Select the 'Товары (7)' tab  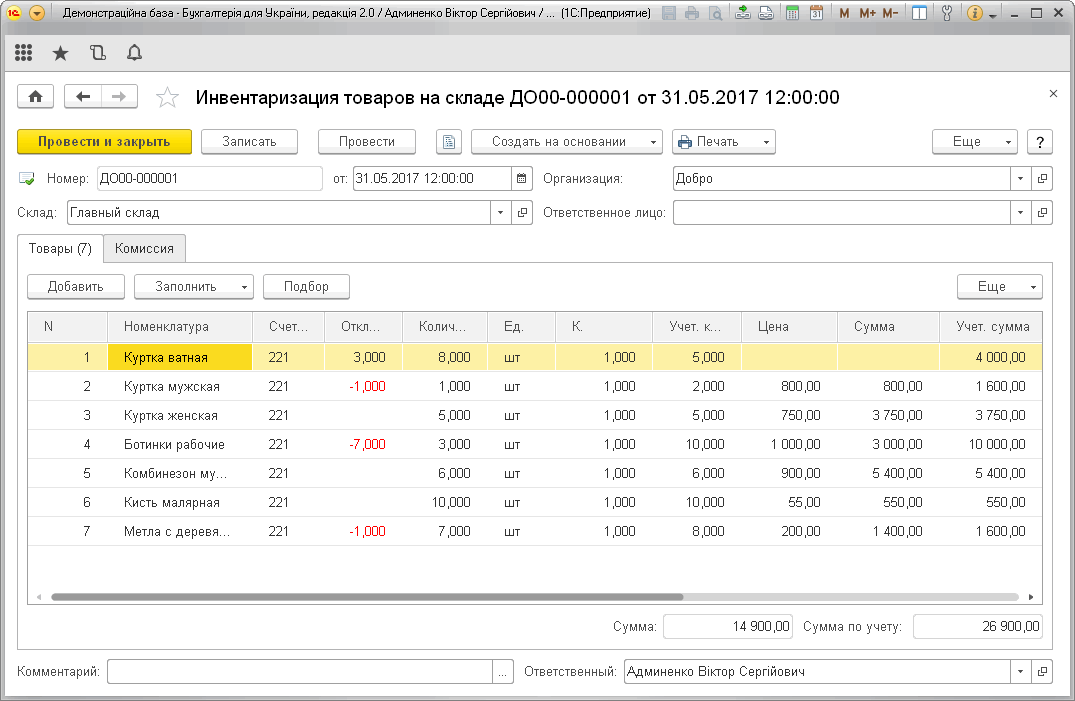coord(60,249)
